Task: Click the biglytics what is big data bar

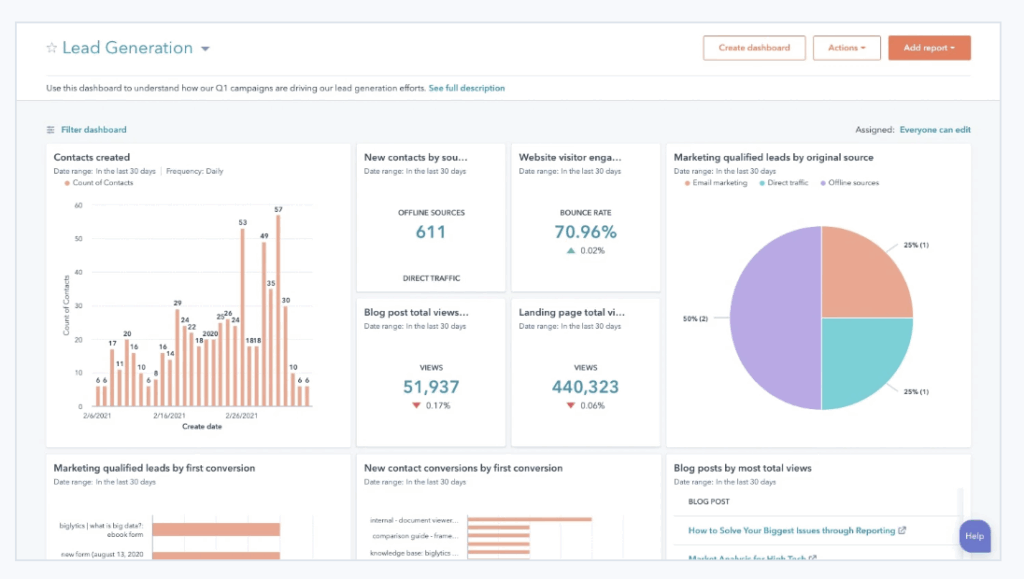Action: pos(216,529)
